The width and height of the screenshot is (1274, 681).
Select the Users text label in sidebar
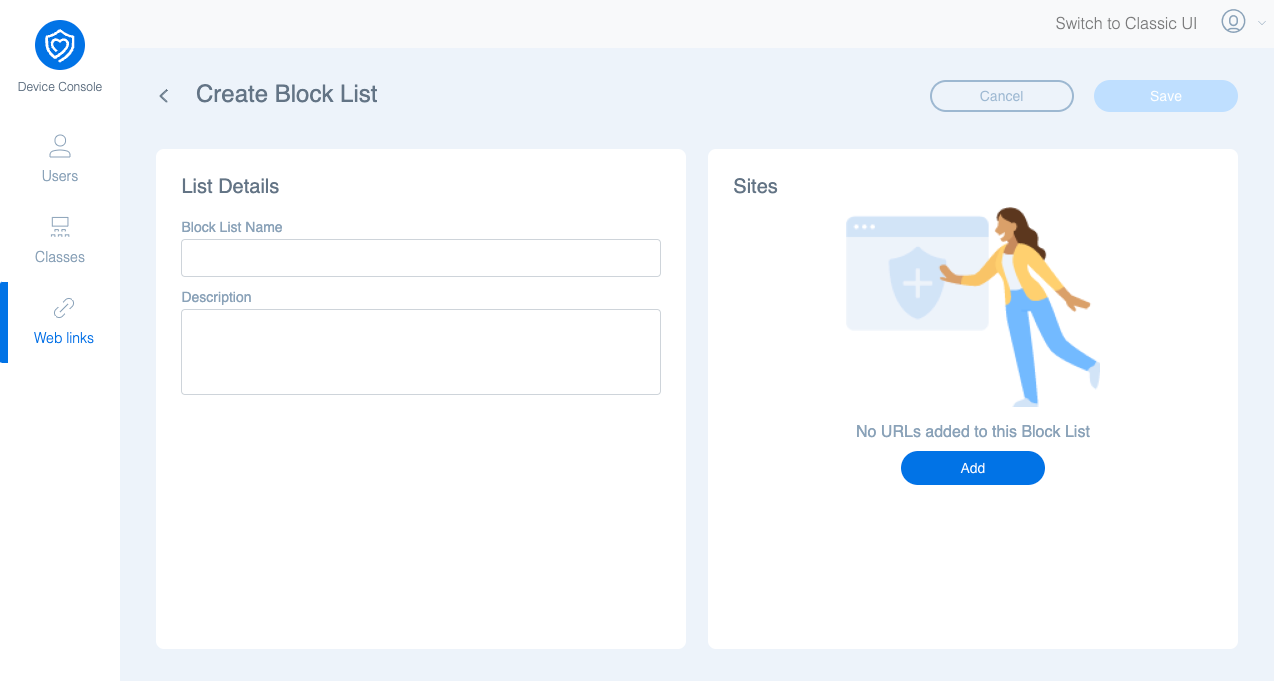60,176
